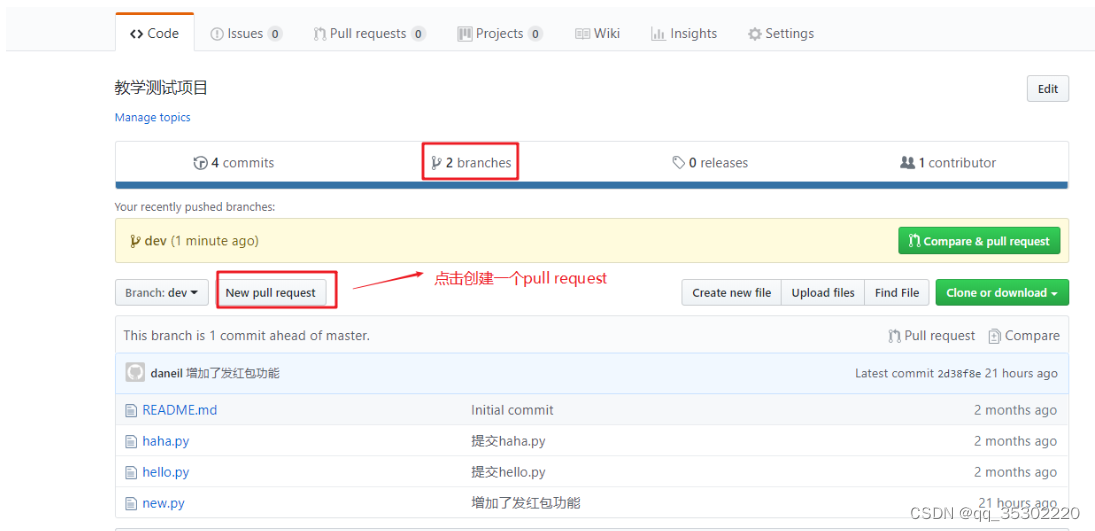Open the commit hash 2d38f8e
1095x531 pixels.
pos(959,373)
